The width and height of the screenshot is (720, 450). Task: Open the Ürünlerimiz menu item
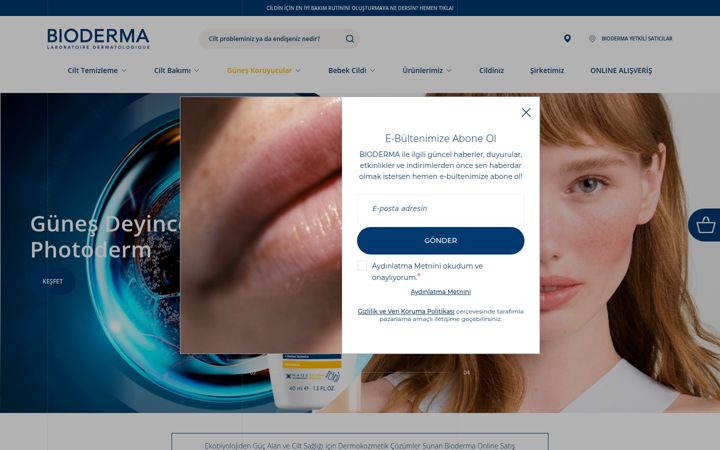click(x=422, y=70)
